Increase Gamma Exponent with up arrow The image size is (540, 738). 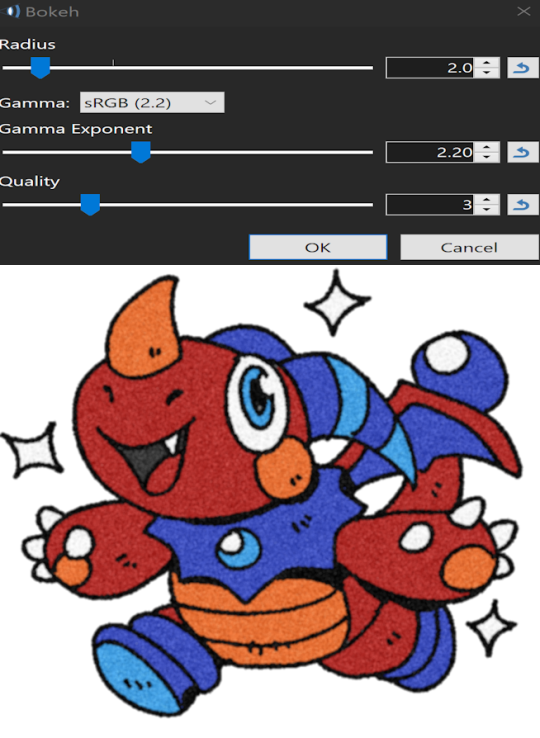487,147
